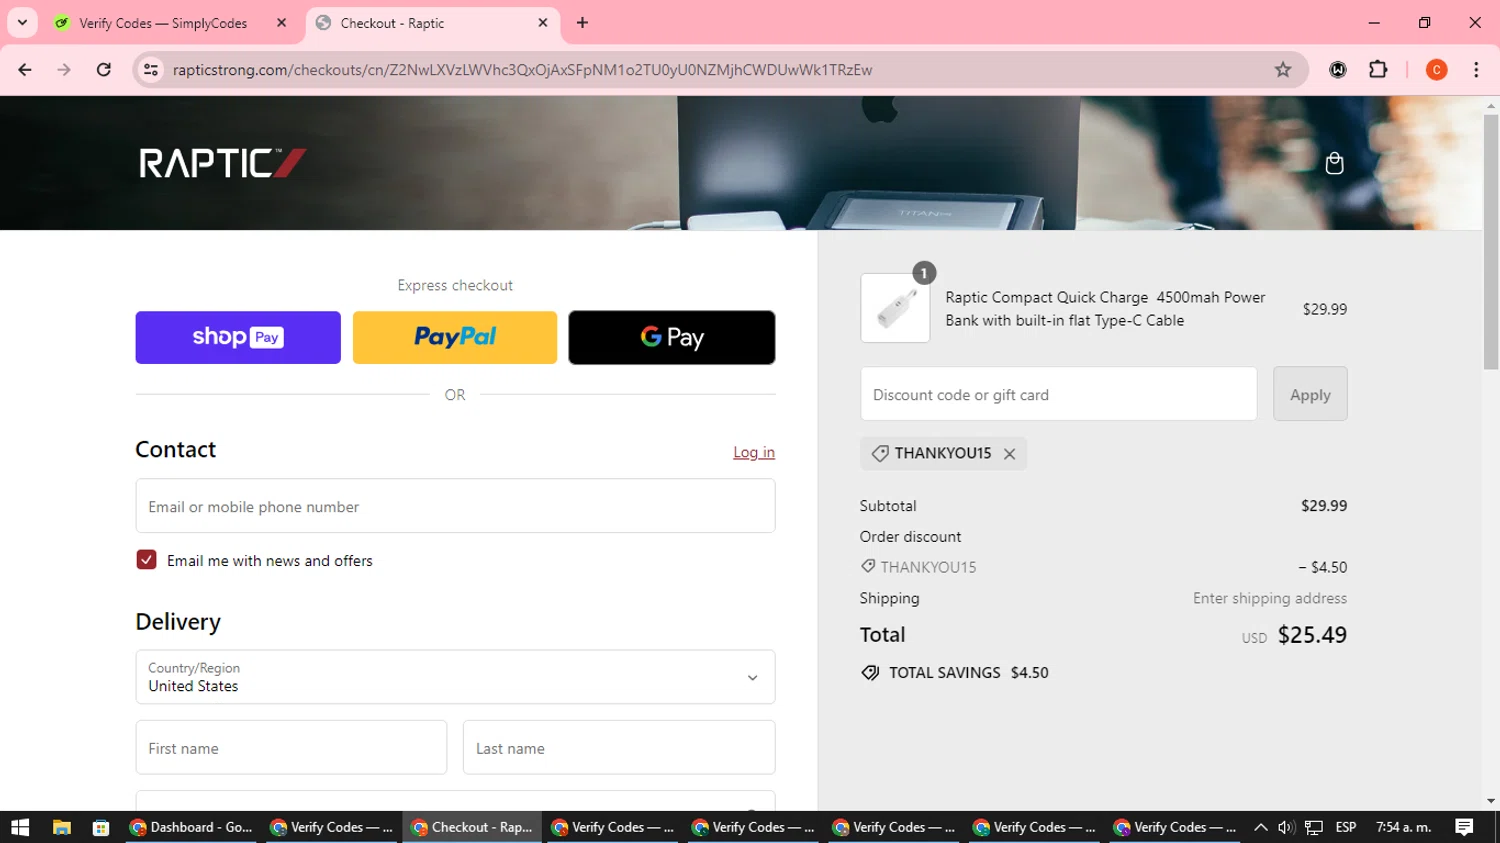
Task: Pay with PayPal express button
Action: (x=455, y=337)
